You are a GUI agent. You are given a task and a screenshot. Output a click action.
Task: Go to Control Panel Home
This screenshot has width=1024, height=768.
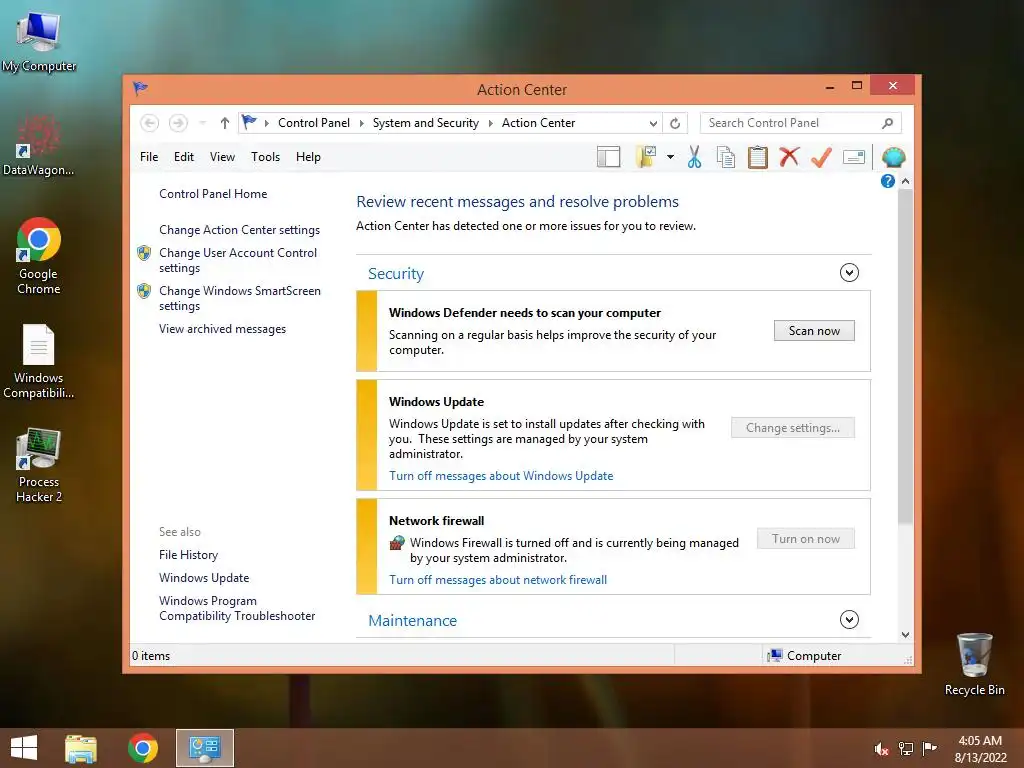(213, 194)
